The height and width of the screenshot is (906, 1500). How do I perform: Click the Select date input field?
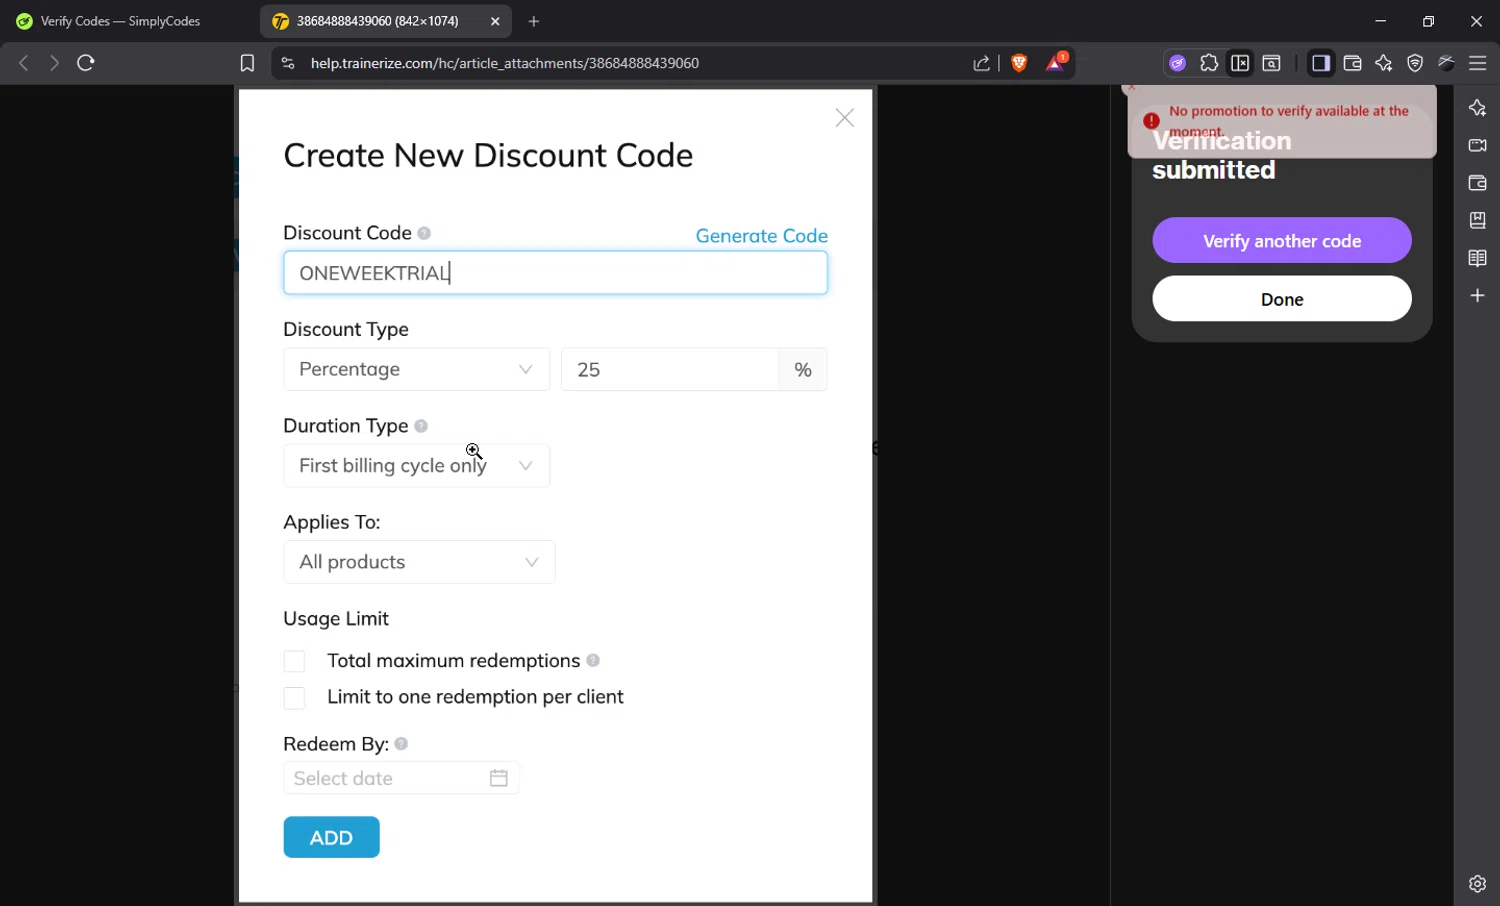click(x=401, y=778)
